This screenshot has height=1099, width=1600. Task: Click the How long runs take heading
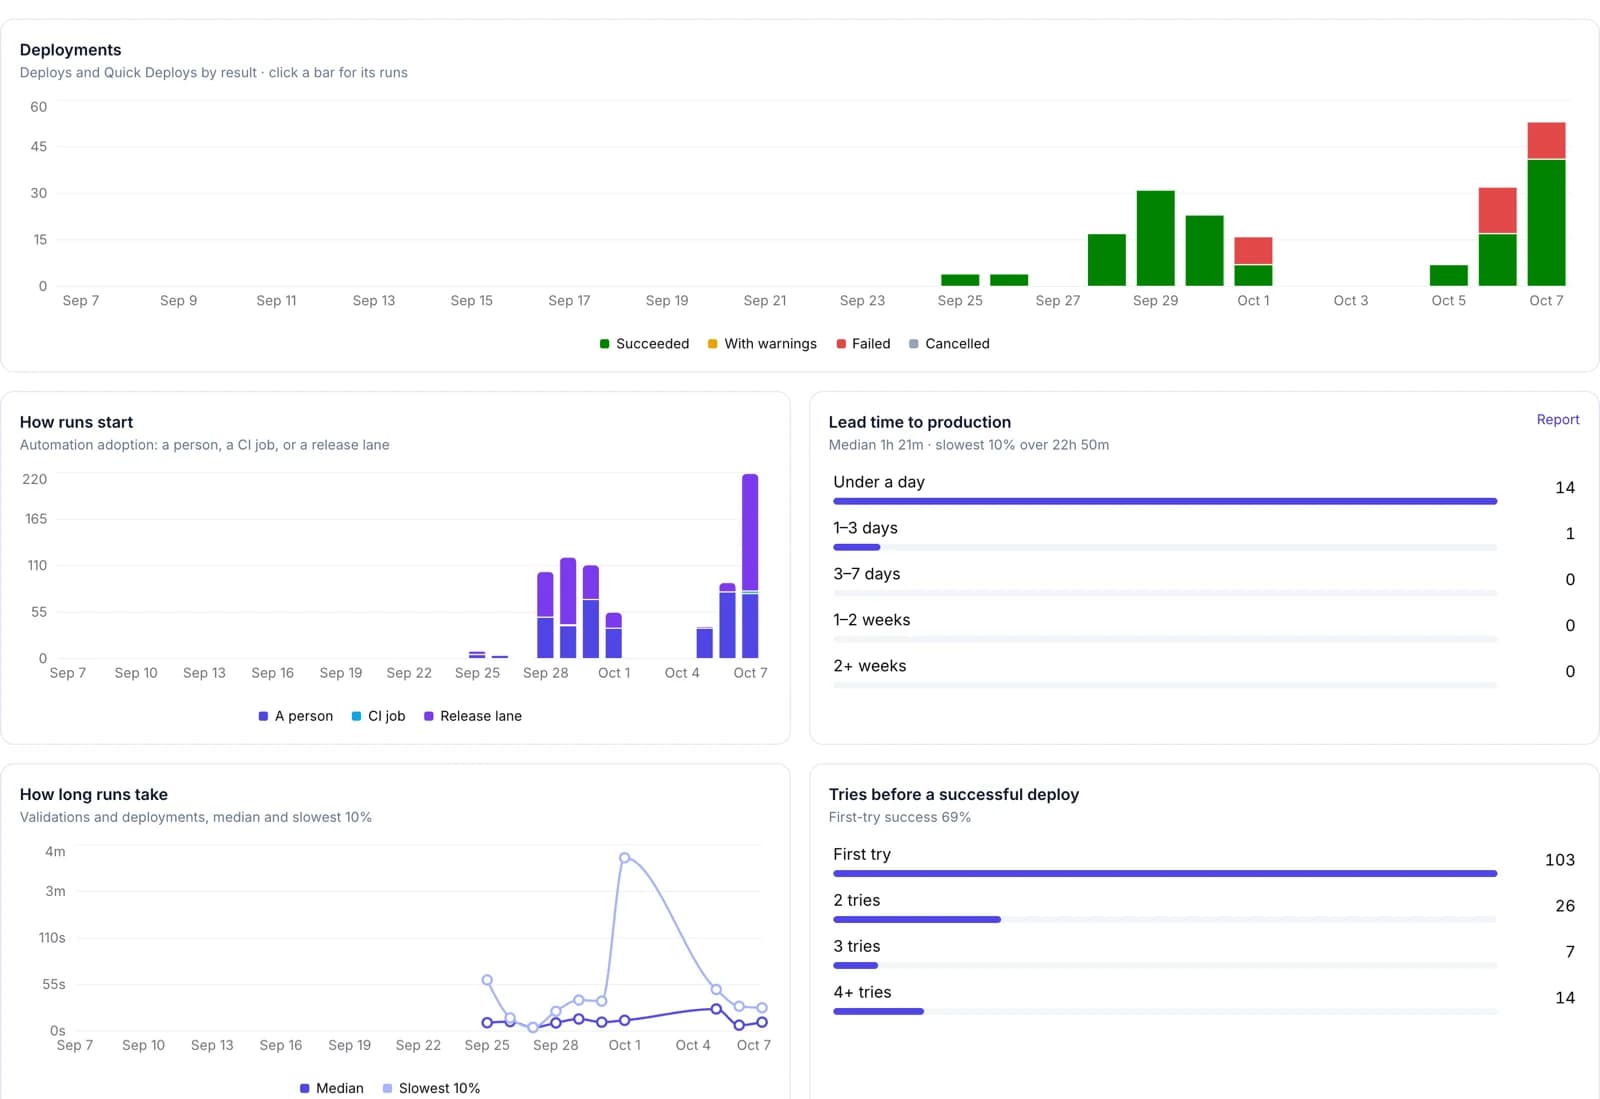tap(94, 794)
